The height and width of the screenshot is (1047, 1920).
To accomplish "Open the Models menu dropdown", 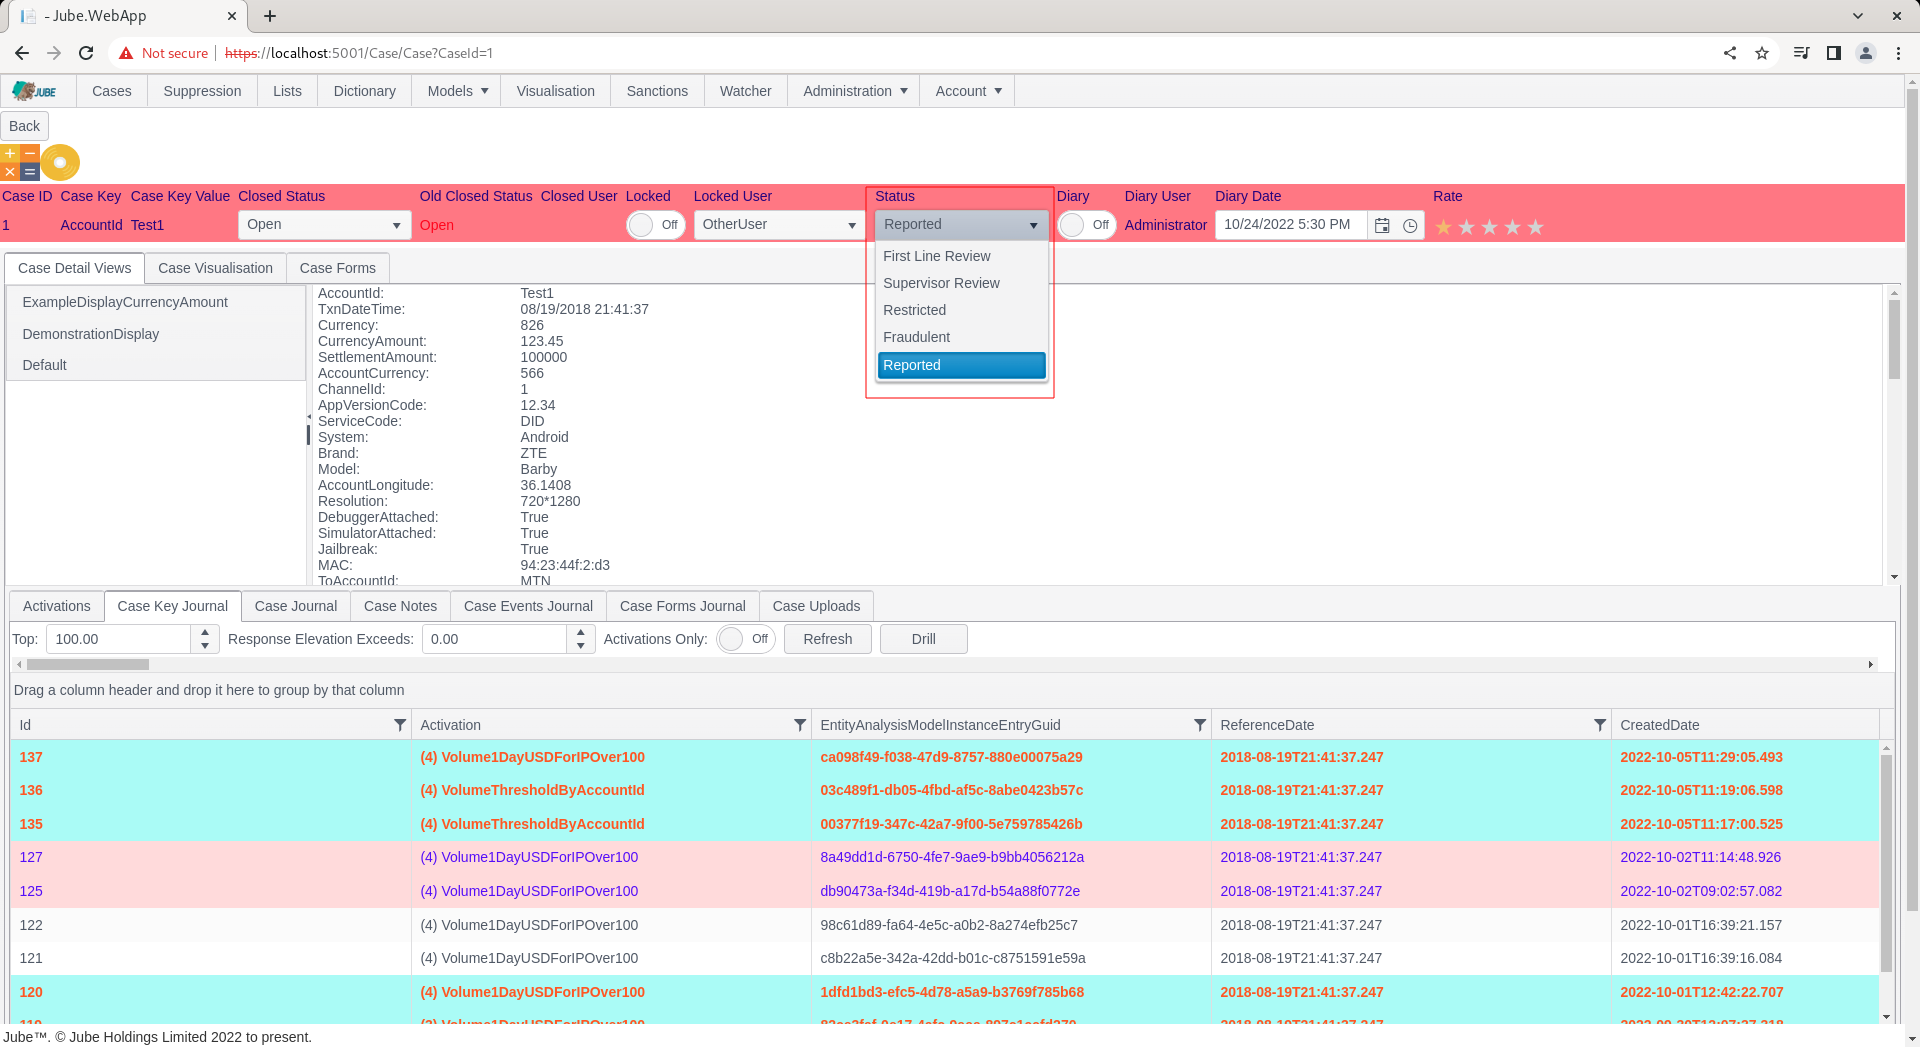I will [457, 91].
